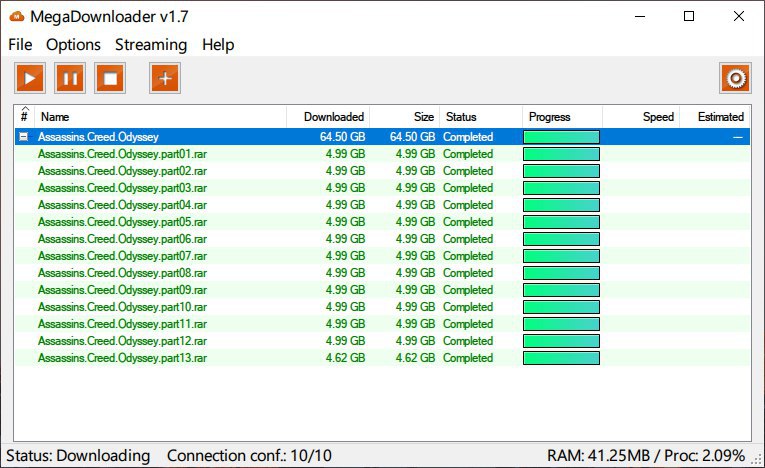765x468 pixels.
Task: Pause downloads with the pause button
Action: pyautogui.click(x=70, y=78)
